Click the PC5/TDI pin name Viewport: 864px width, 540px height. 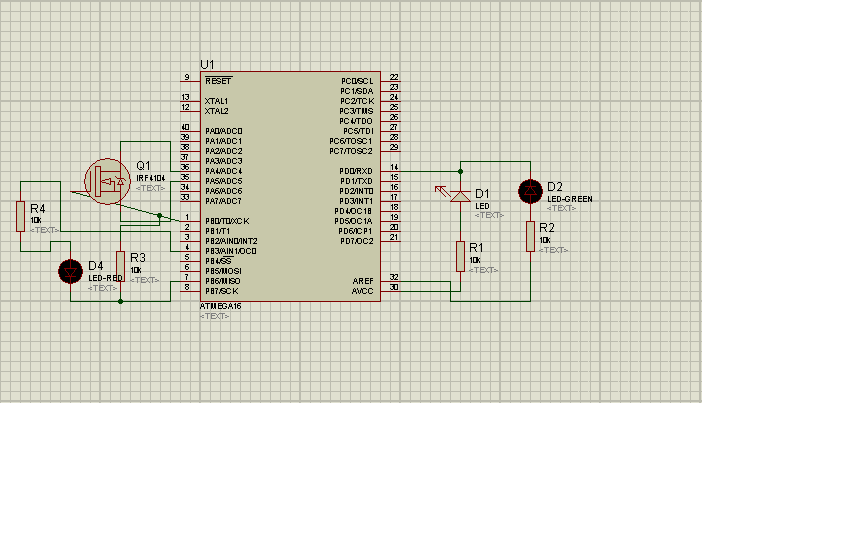click(358, 131)
